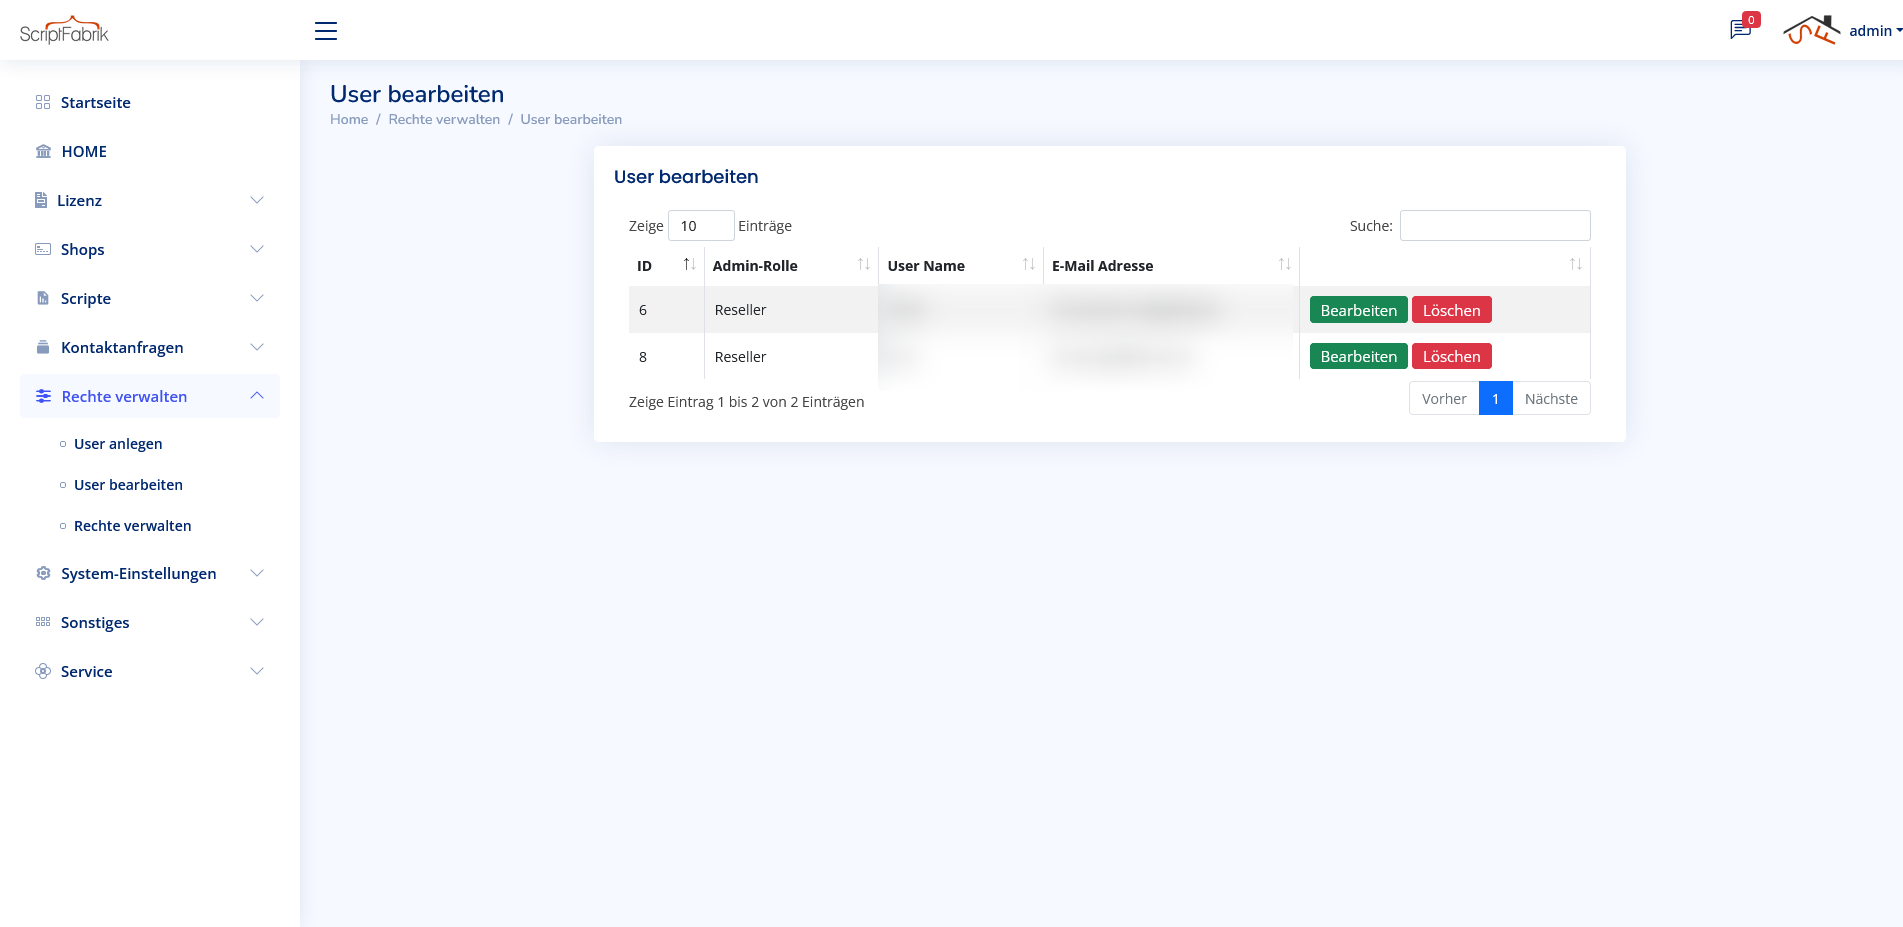
Task: Click the Lizenz document icon
Action: click(x=41, y=200)
